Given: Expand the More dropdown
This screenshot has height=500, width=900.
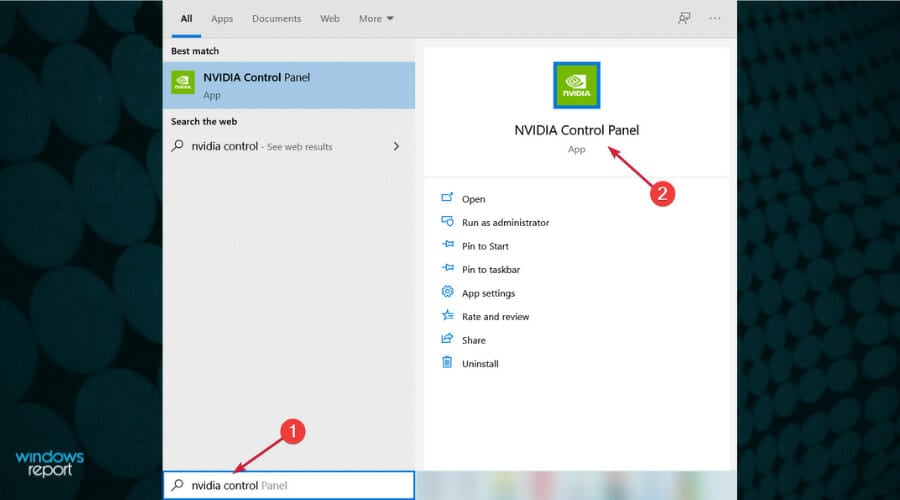Looking at the screenshot, I should click(x=376, y=18).
